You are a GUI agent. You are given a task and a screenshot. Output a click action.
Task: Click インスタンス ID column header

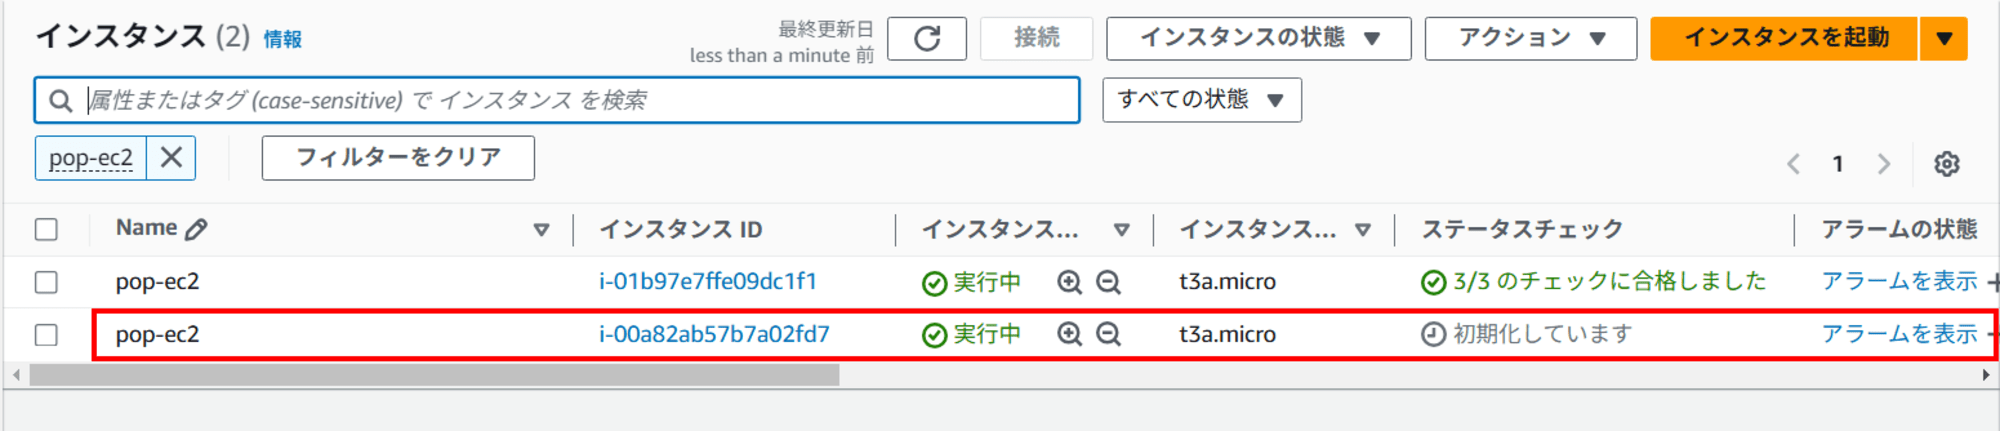680,230
